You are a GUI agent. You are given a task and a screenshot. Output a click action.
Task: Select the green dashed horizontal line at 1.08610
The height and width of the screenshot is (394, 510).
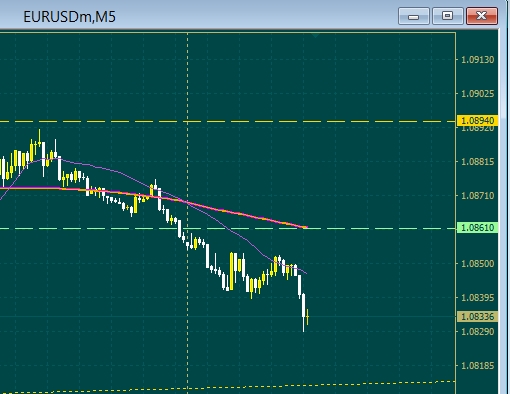coord(228,229)
